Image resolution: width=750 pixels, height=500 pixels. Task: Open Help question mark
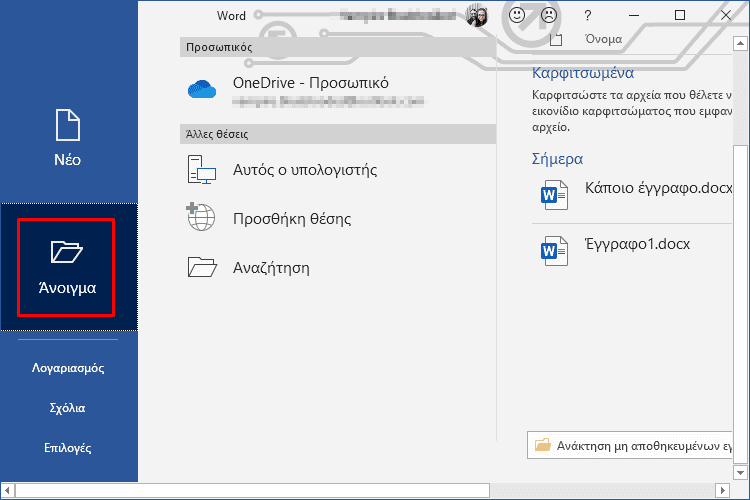coord(588,16)
